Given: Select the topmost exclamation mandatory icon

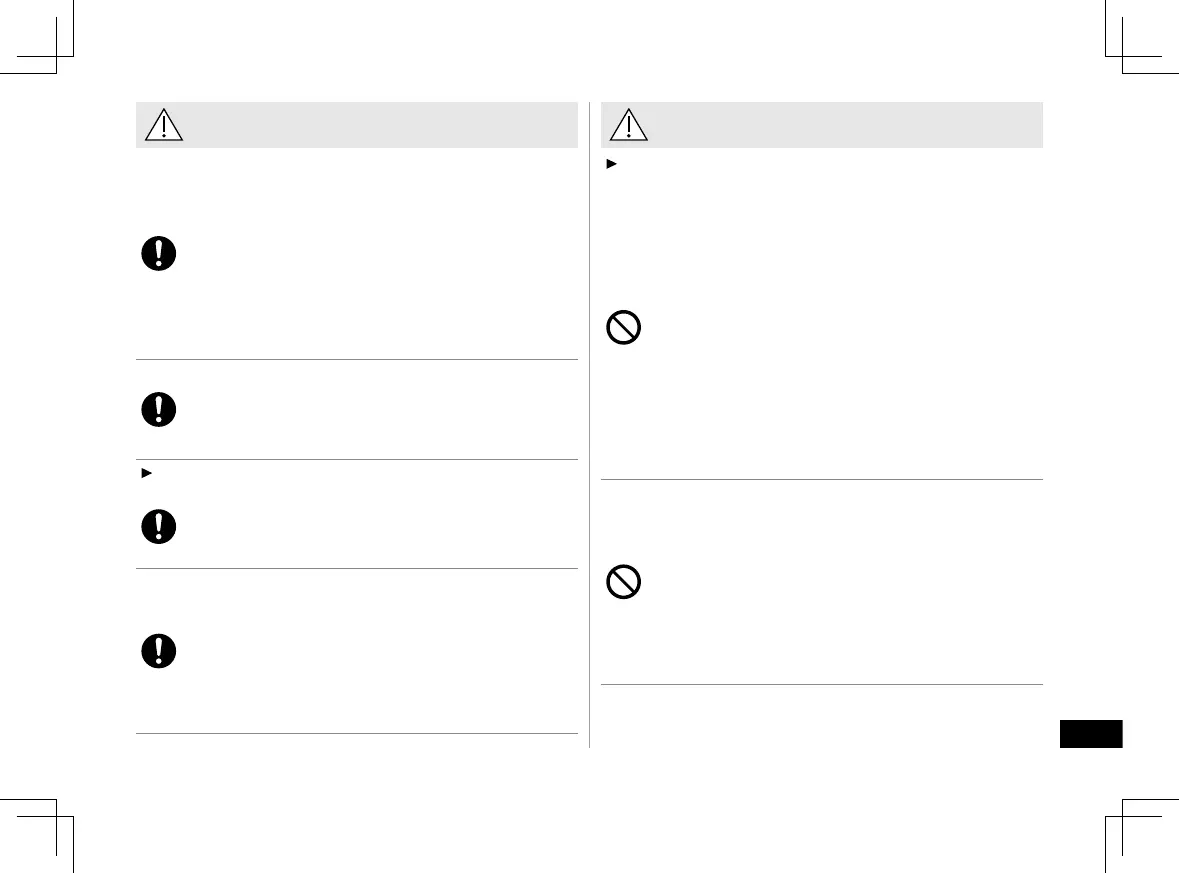Looking at the screenshot, I should [158, 254].
